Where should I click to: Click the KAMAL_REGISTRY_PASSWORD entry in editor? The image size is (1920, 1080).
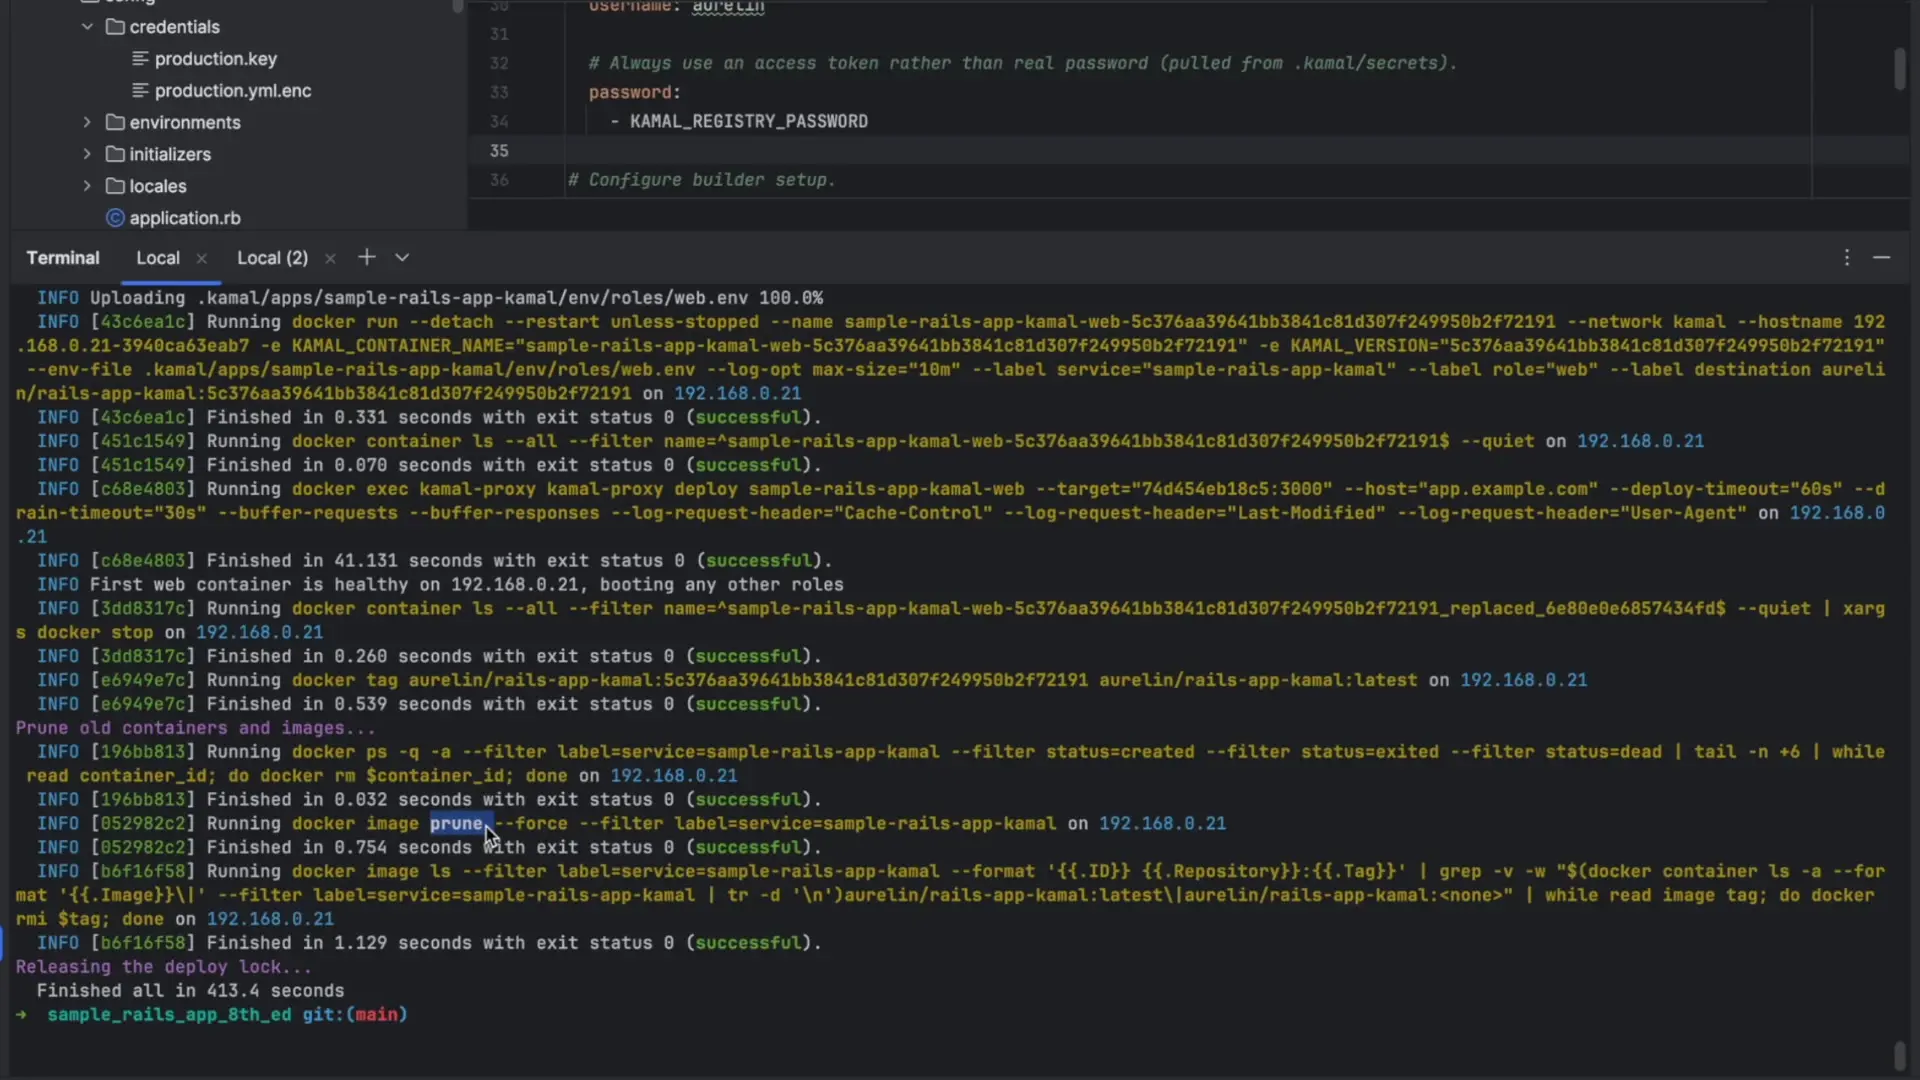click(x=749, y=121)
